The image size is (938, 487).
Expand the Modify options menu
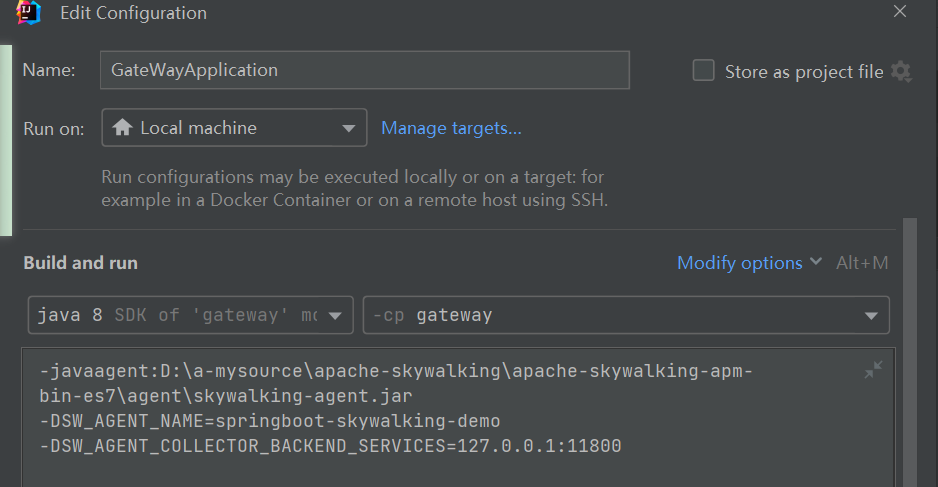pos(749,263)
